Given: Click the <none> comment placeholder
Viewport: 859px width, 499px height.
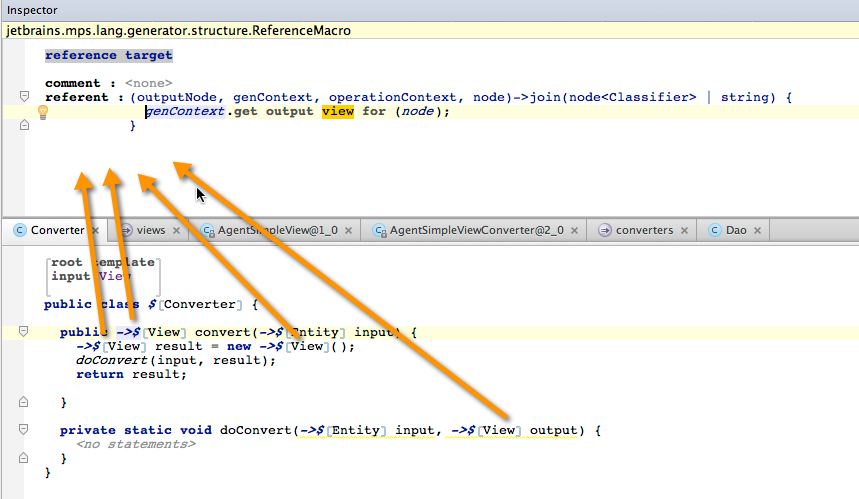Looking at the screenshot, I should 148,83.
